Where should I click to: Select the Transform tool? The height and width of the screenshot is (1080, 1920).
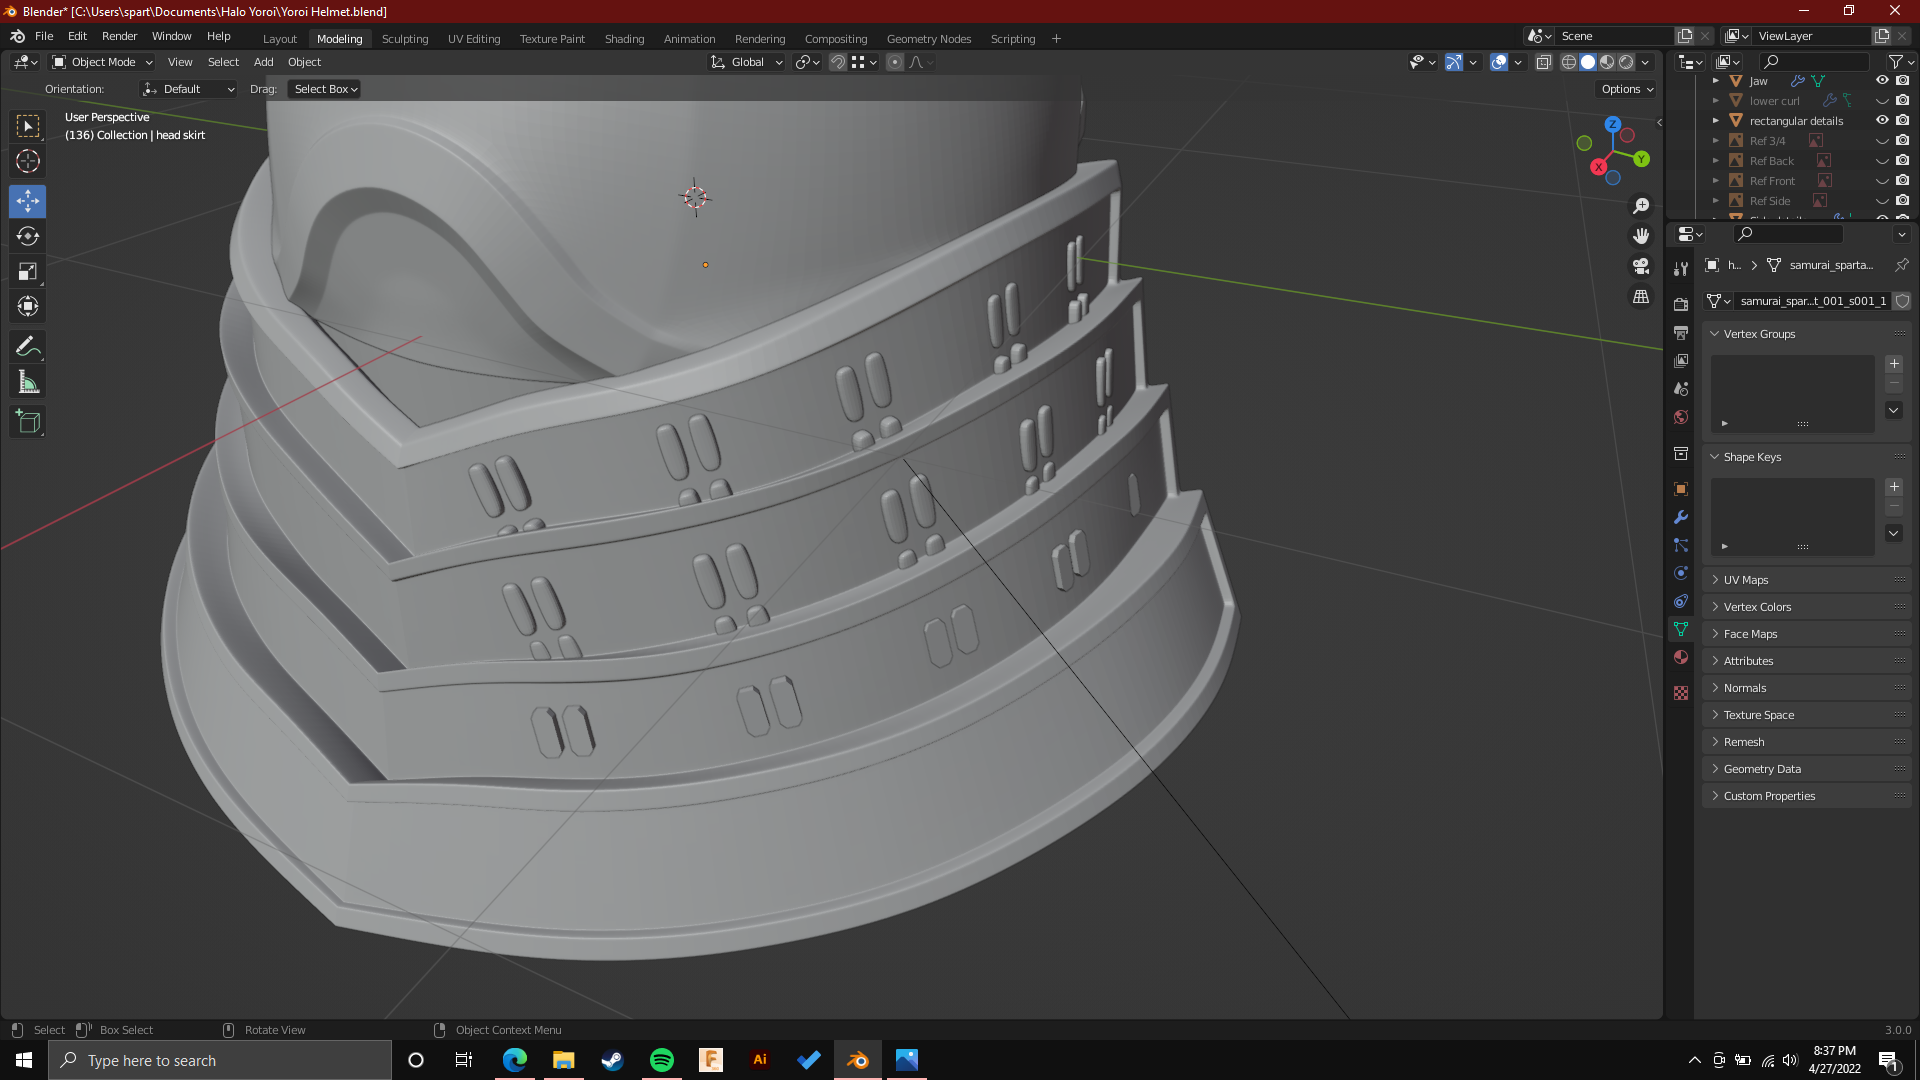[28, 306]
